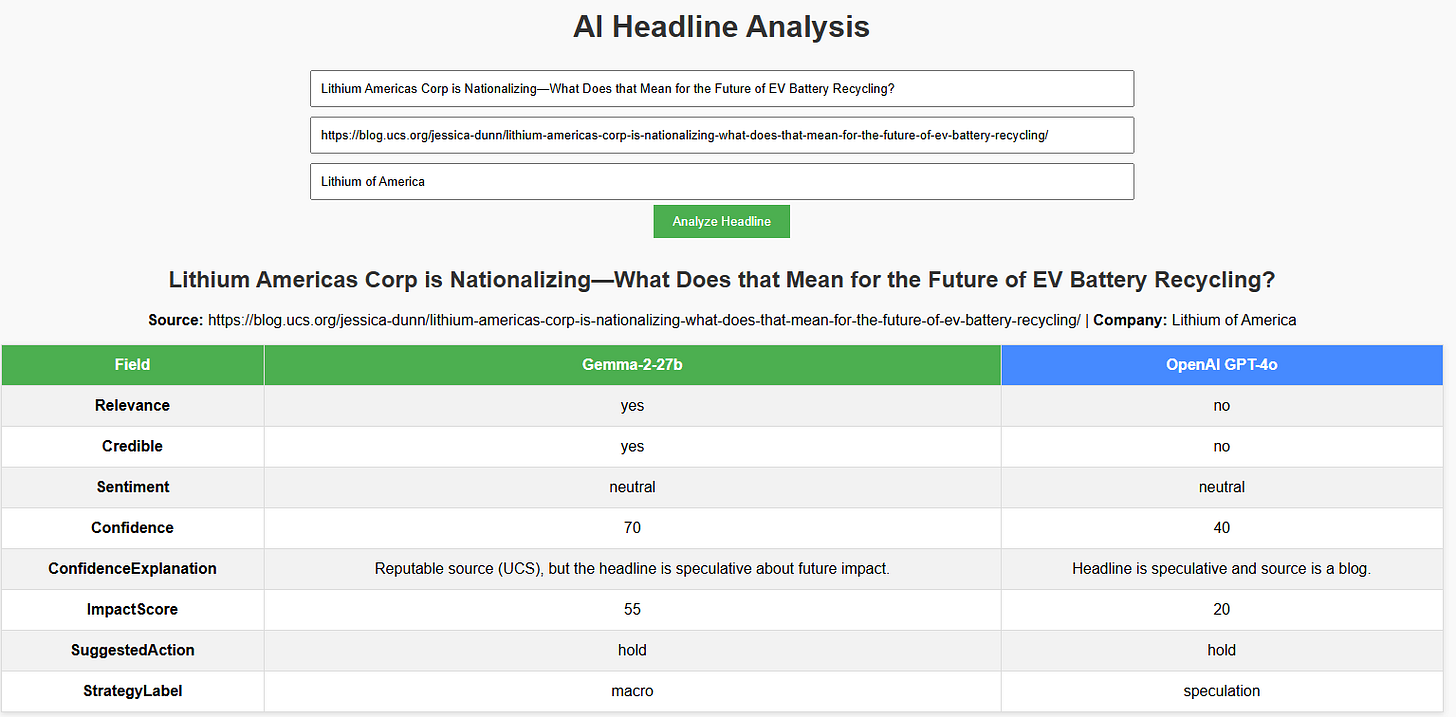
Task: Focus the headline text input field
Action: pos(722,89)
